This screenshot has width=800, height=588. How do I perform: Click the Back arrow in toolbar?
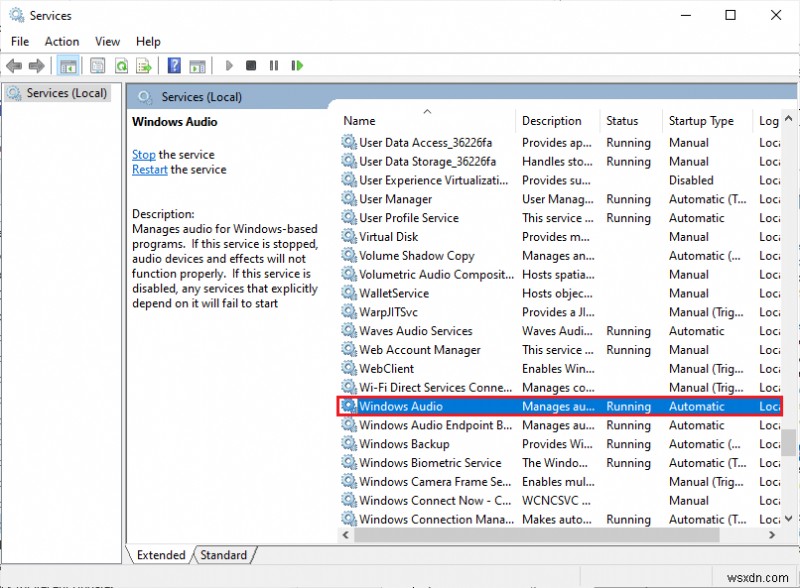[x=14, y=66]
